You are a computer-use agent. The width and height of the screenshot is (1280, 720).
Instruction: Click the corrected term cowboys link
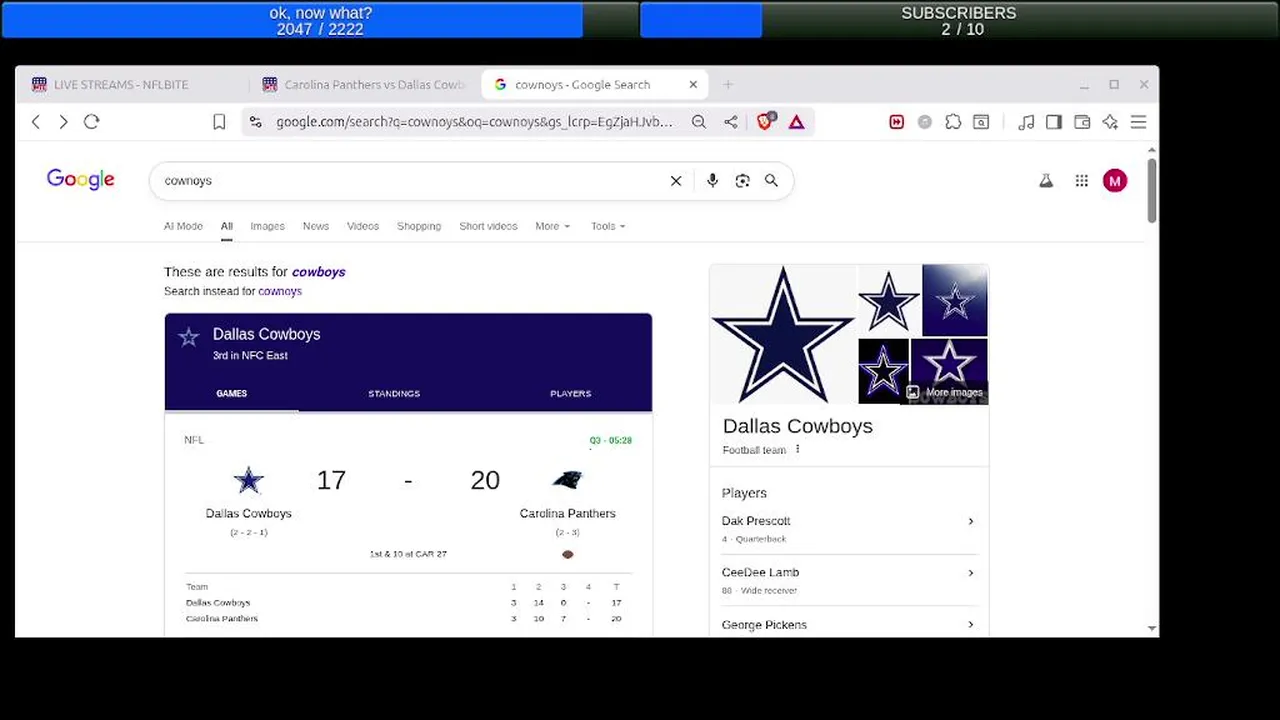click(318, 272)
